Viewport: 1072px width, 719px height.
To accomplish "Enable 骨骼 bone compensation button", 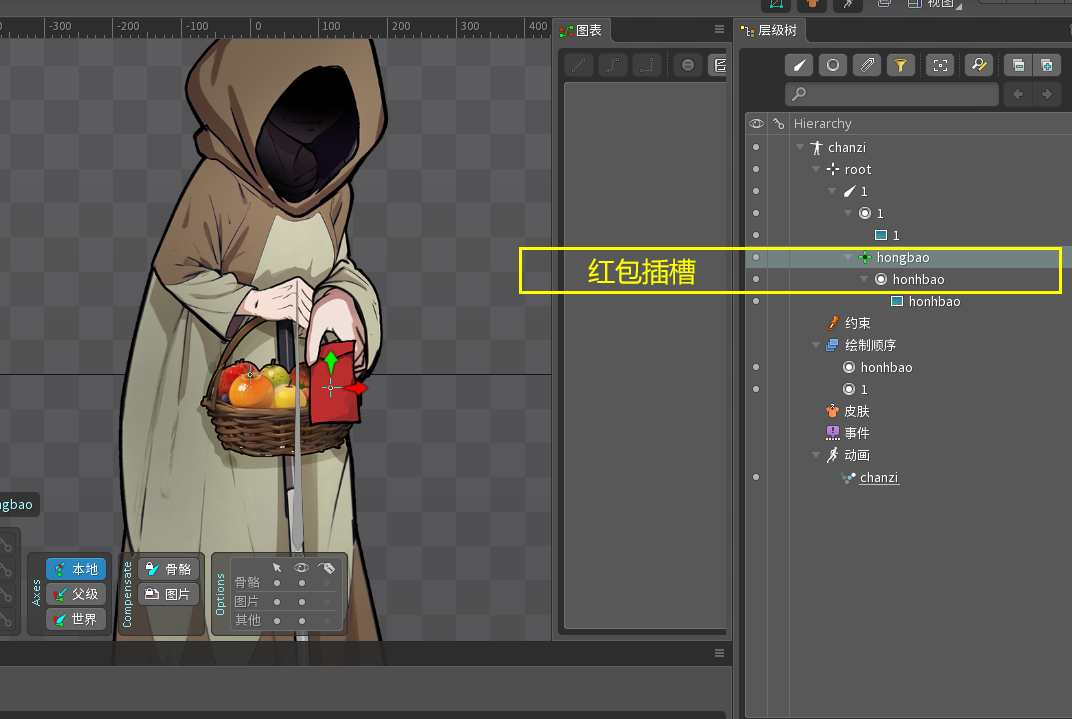I will tap(168, 569).
